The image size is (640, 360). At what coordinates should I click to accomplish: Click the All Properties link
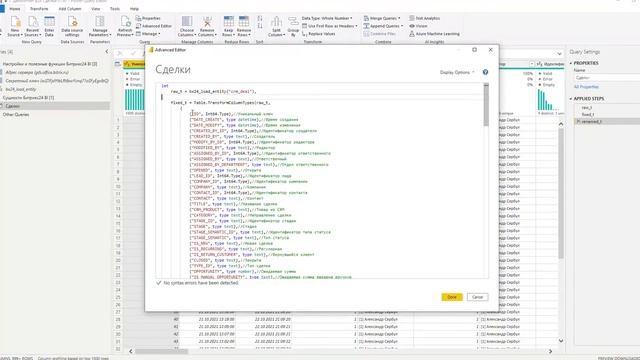(586, 87)
